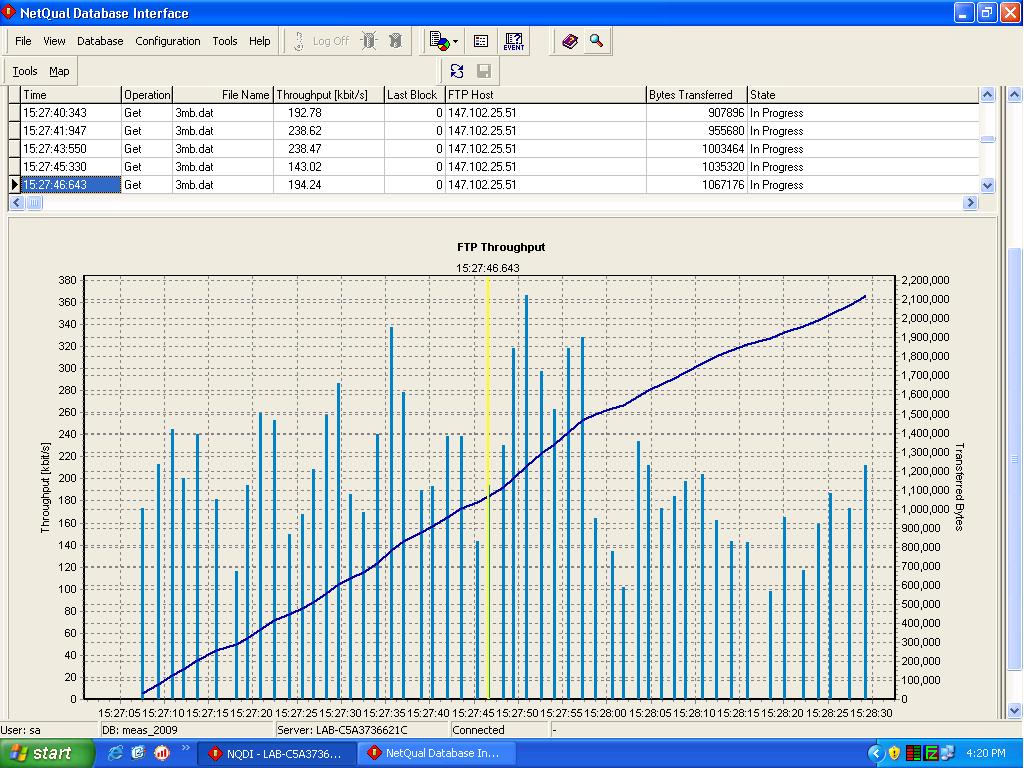Click the Time column header
This screenshot has height=768, width=1024.
point(71,95)
